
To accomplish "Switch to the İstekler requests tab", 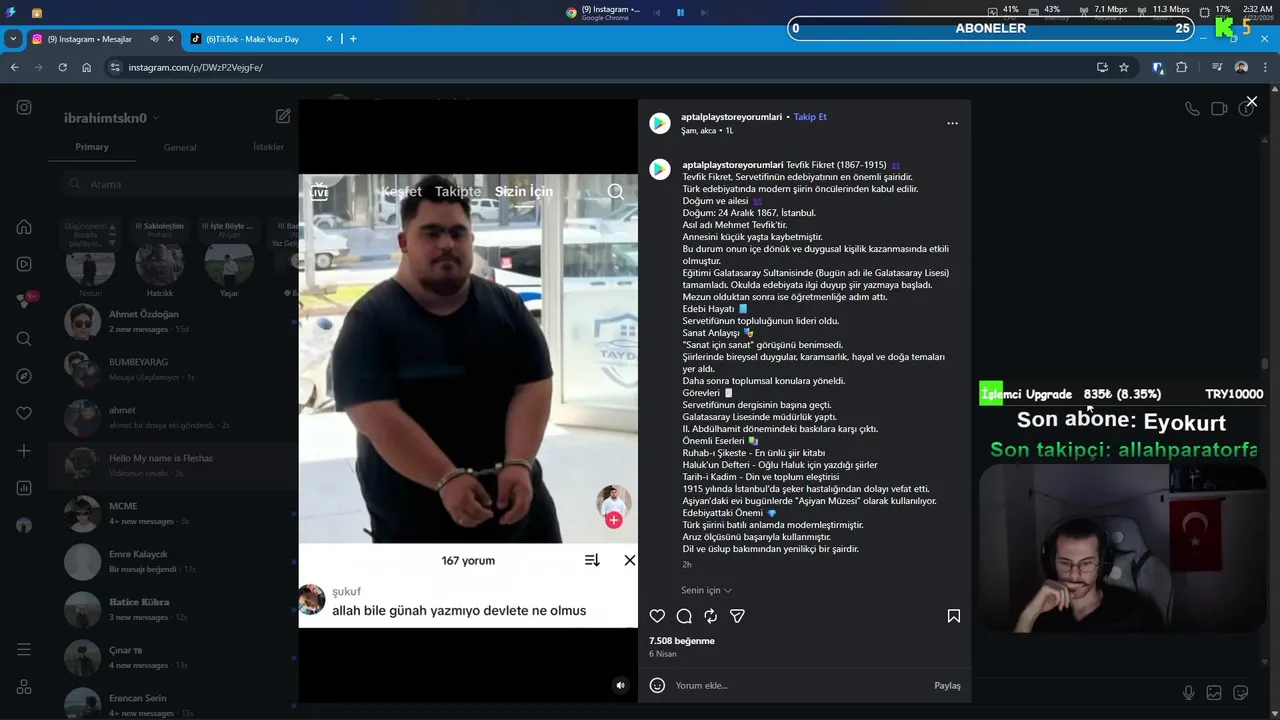I will [268, 147].
